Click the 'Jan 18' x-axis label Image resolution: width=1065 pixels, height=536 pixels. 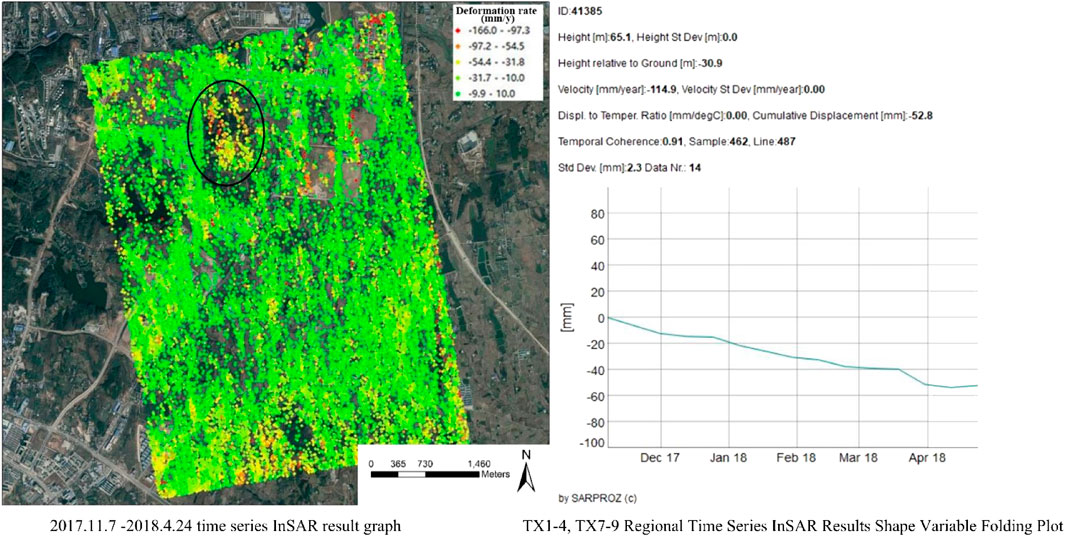(x=729, y=459)
